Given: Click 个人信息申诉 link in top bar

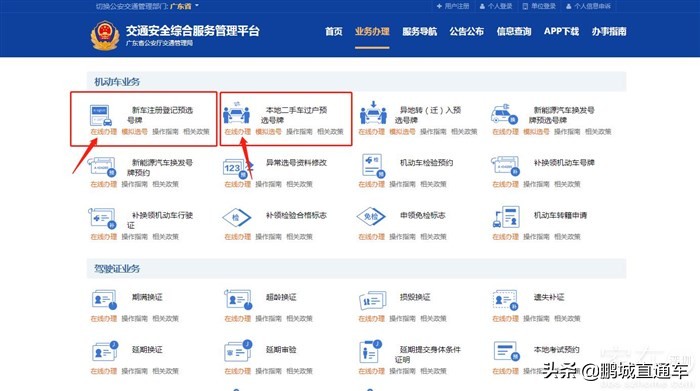Looking at the screenshot, I should pos(588,6).
